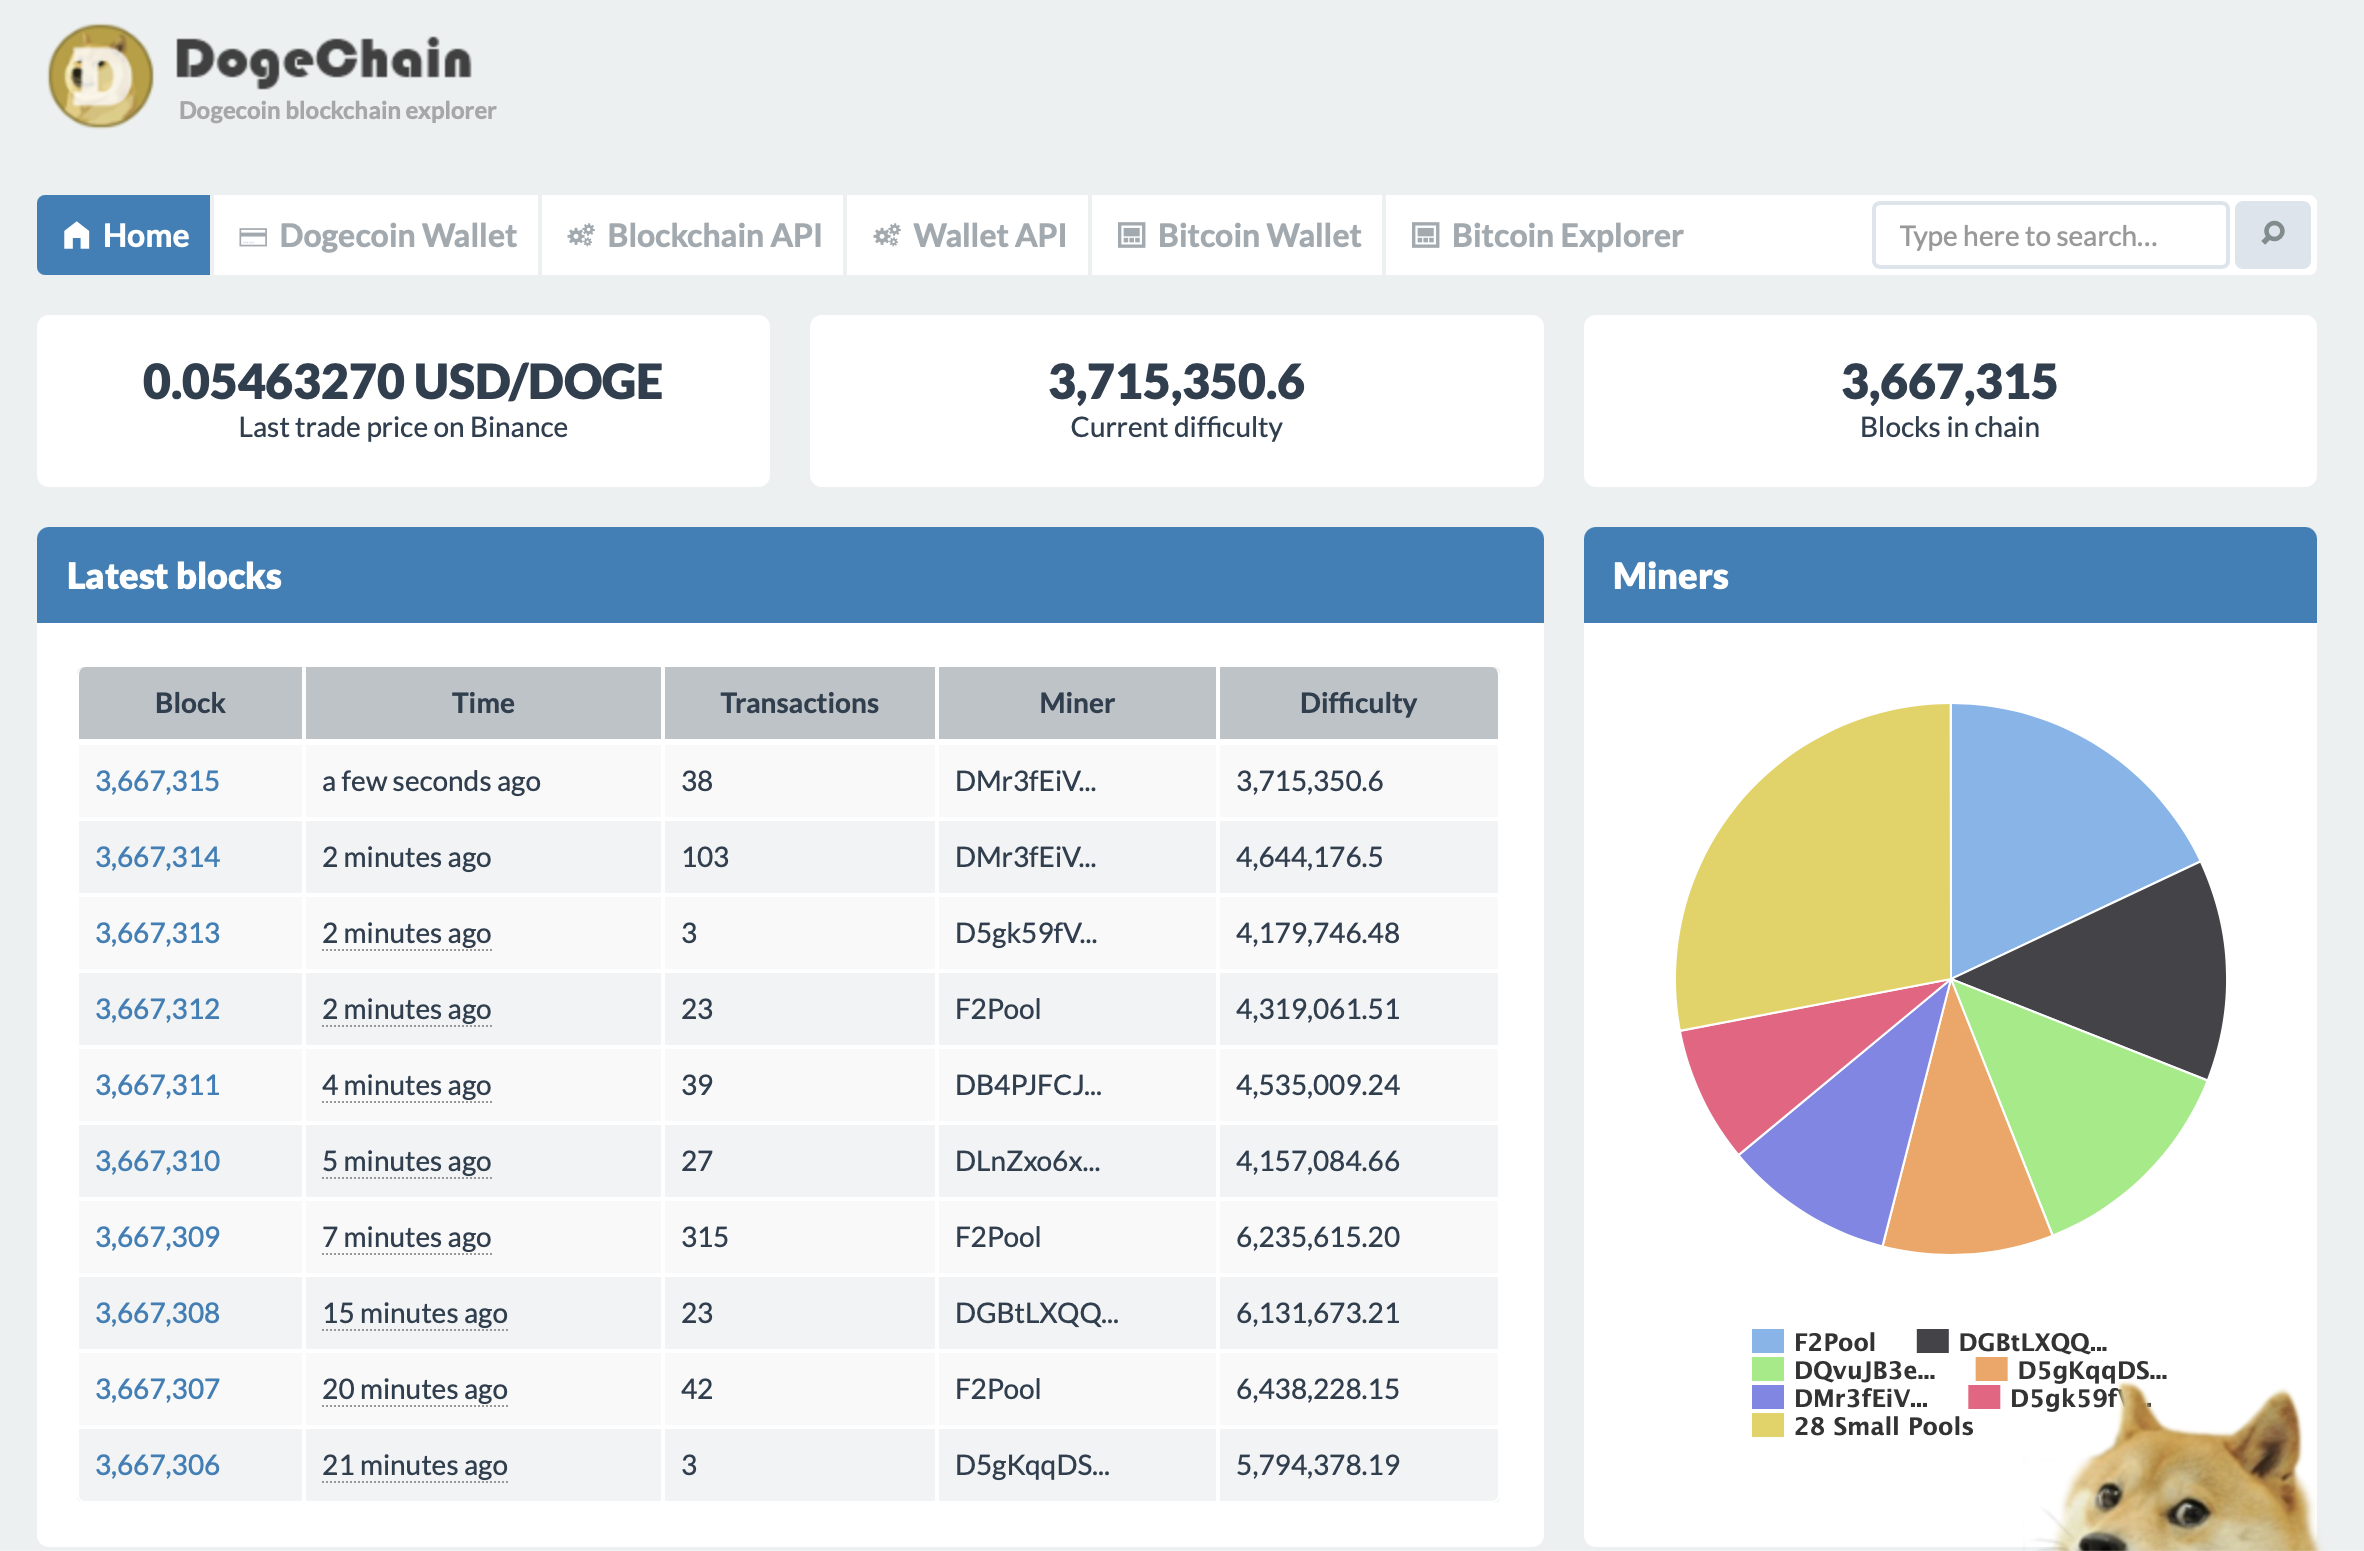This screenshot has height=1551, width=2364.
Task: Click the Wallet API gears icon
Action: click(x=886, y=236)
